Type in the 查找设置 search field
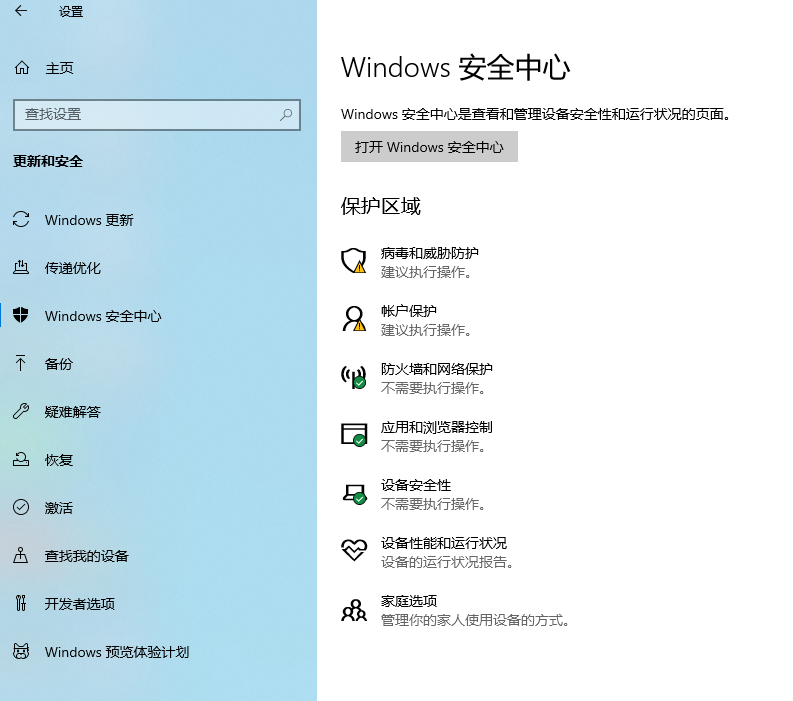The image size is (793, 701). coord(145,115)
